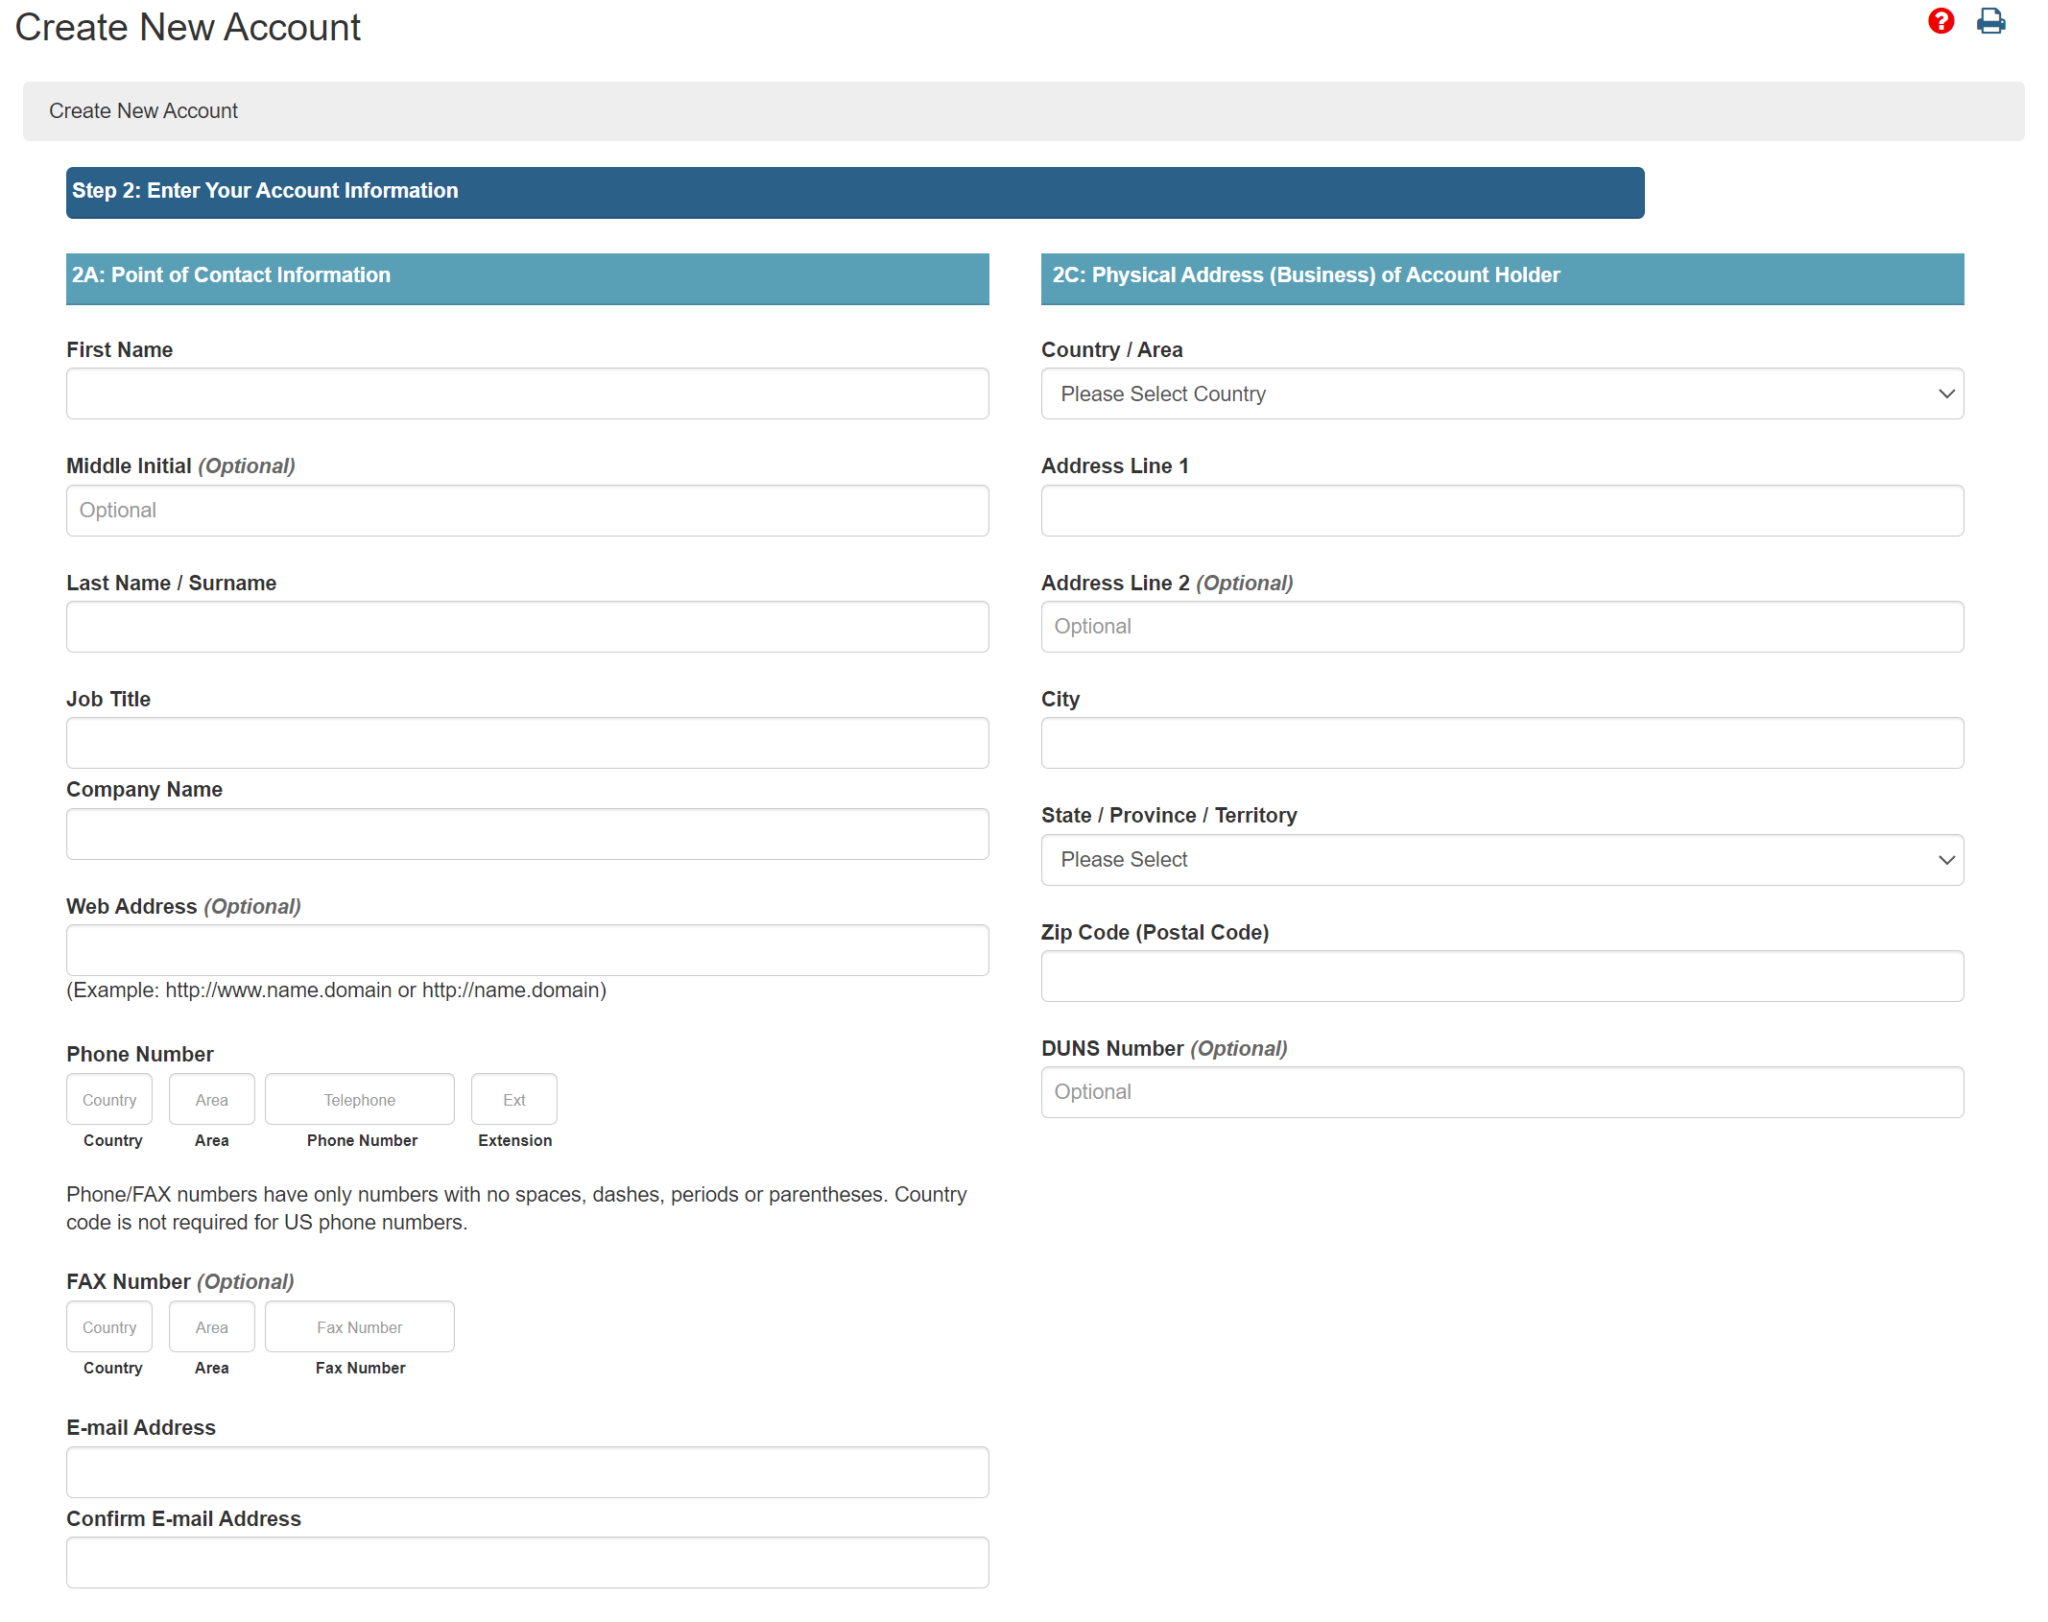Open the help icon
Viewport: 2048px width, 1622px height.
[1940, 21]
